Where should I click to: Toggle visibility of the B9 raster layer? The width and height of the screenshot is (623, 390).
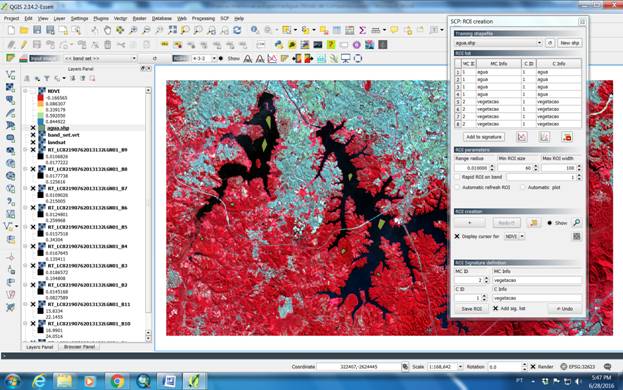[x=33, y=150]
